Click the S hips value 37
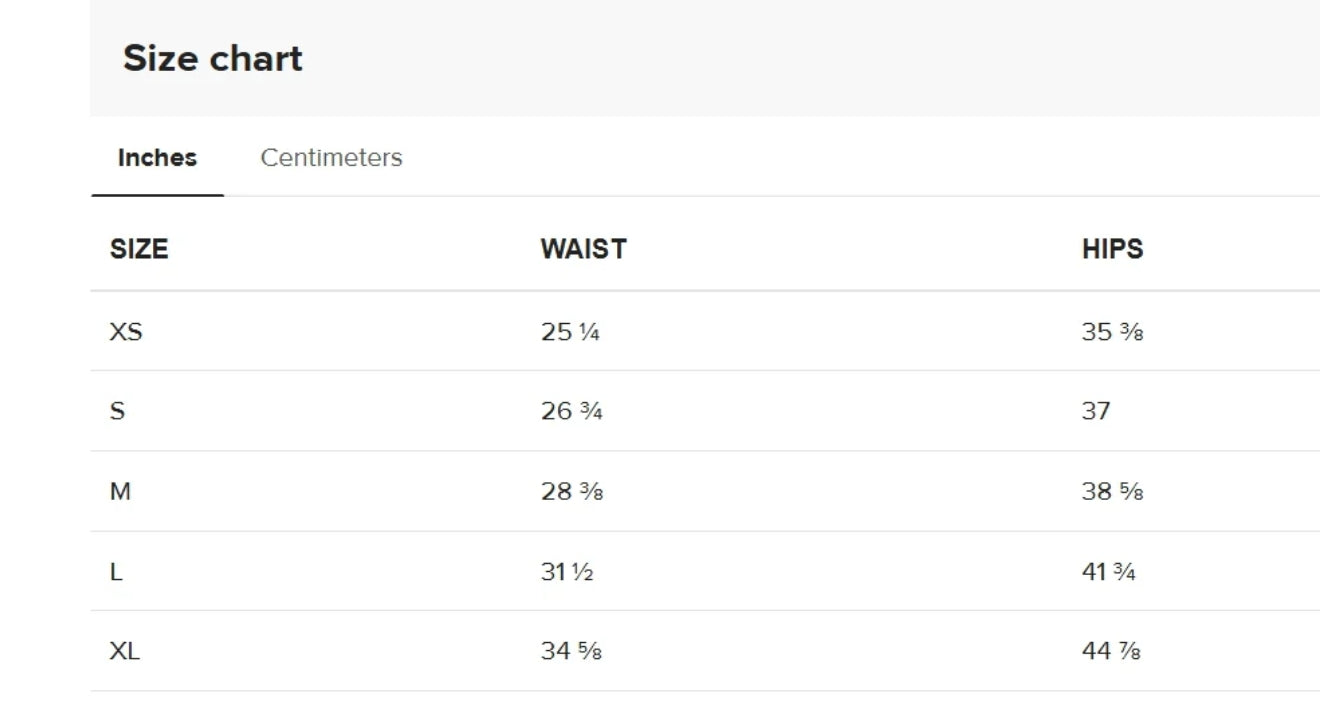 click(1096, 411)
